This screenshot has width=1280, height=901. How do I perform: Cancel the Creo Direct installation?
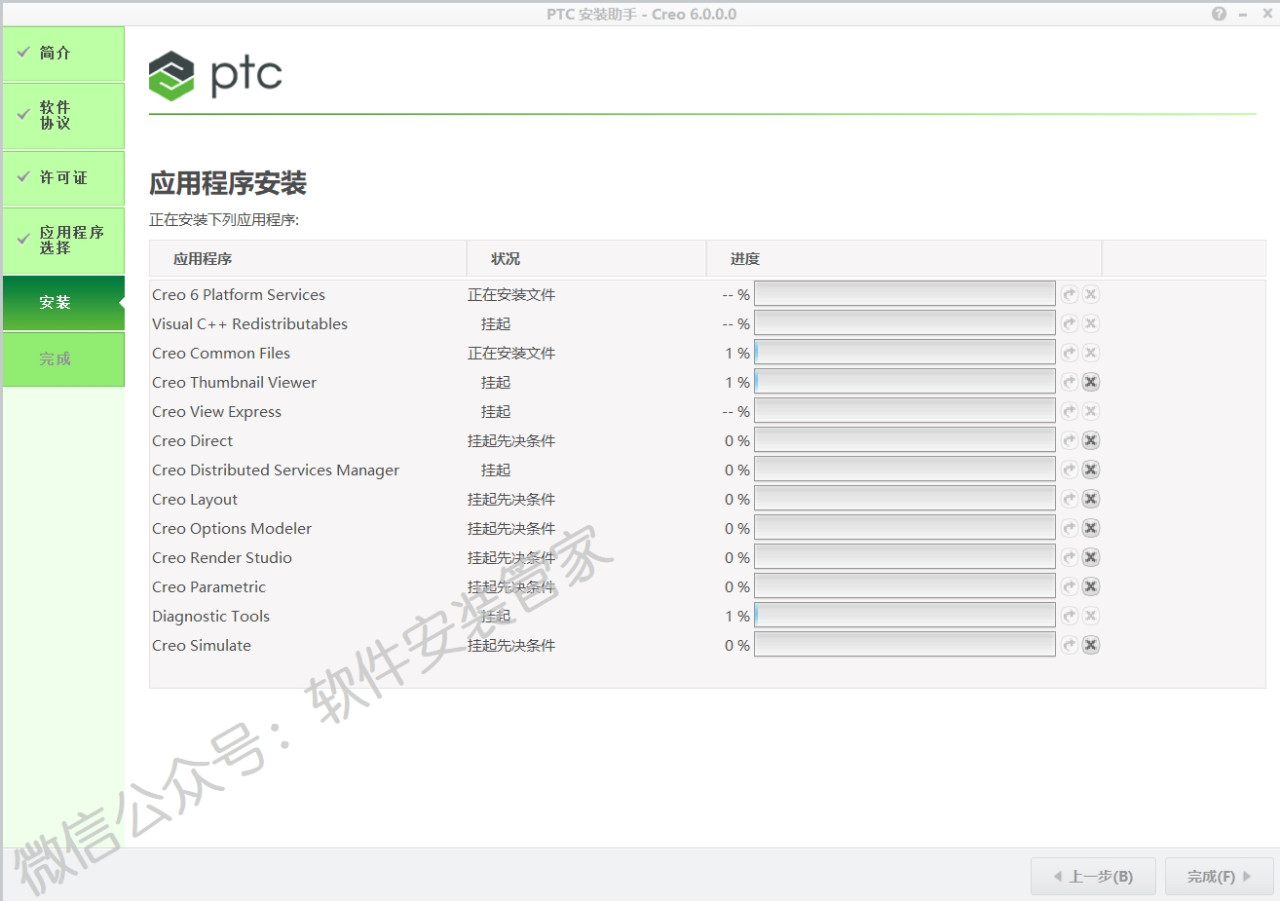pyautogui.click(x=1091, y=441)
